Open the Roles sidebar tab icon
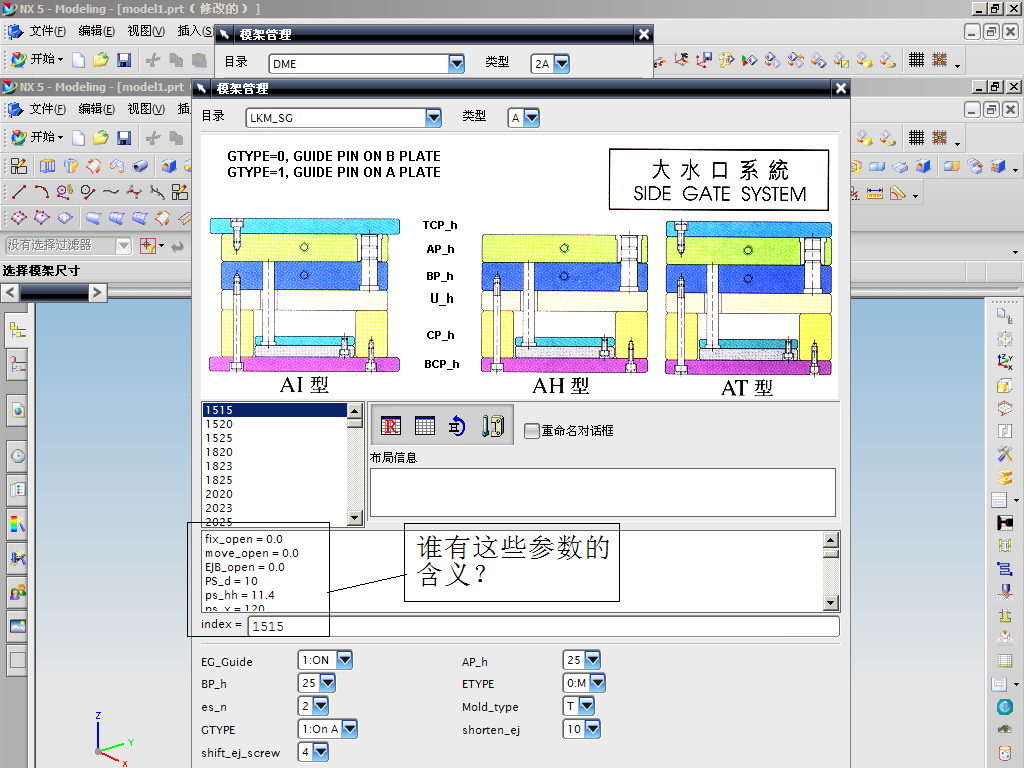 click(x=18, y=592)
